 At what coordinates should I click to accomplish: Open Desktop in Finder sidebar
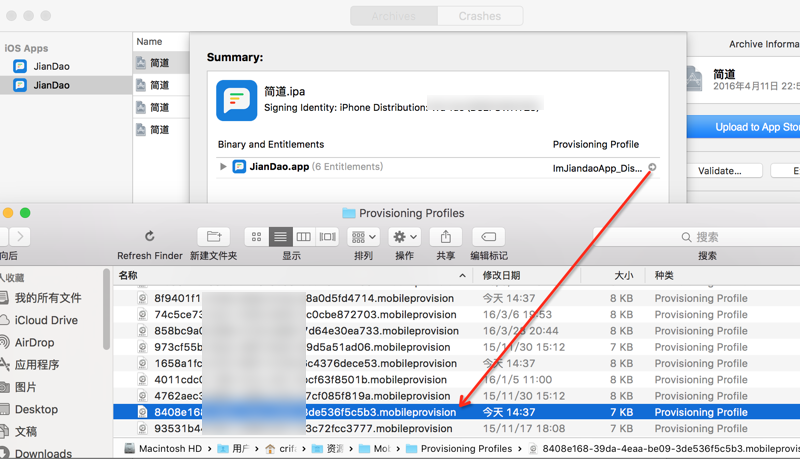(36, 410)
